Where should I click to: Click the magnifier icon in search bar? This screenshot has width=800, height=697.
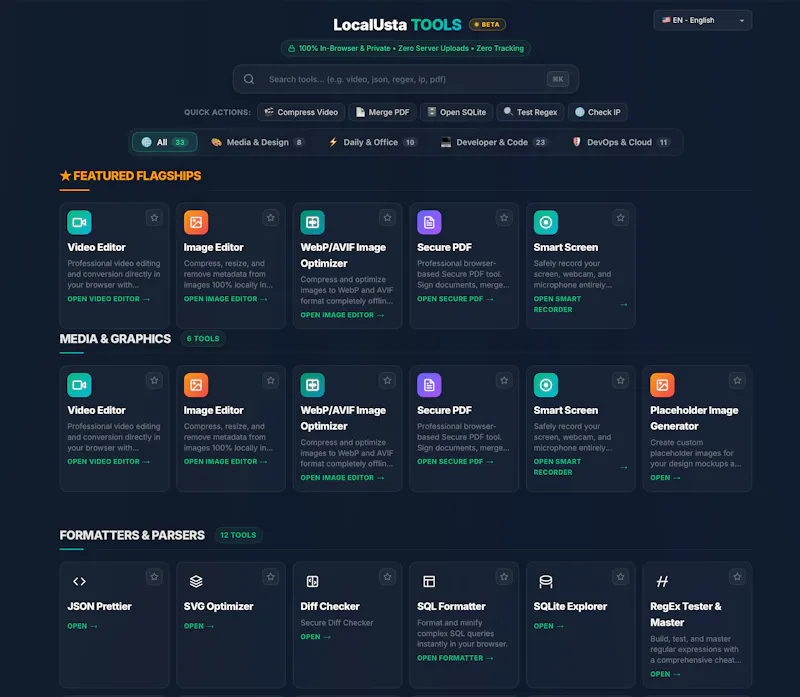249,79
